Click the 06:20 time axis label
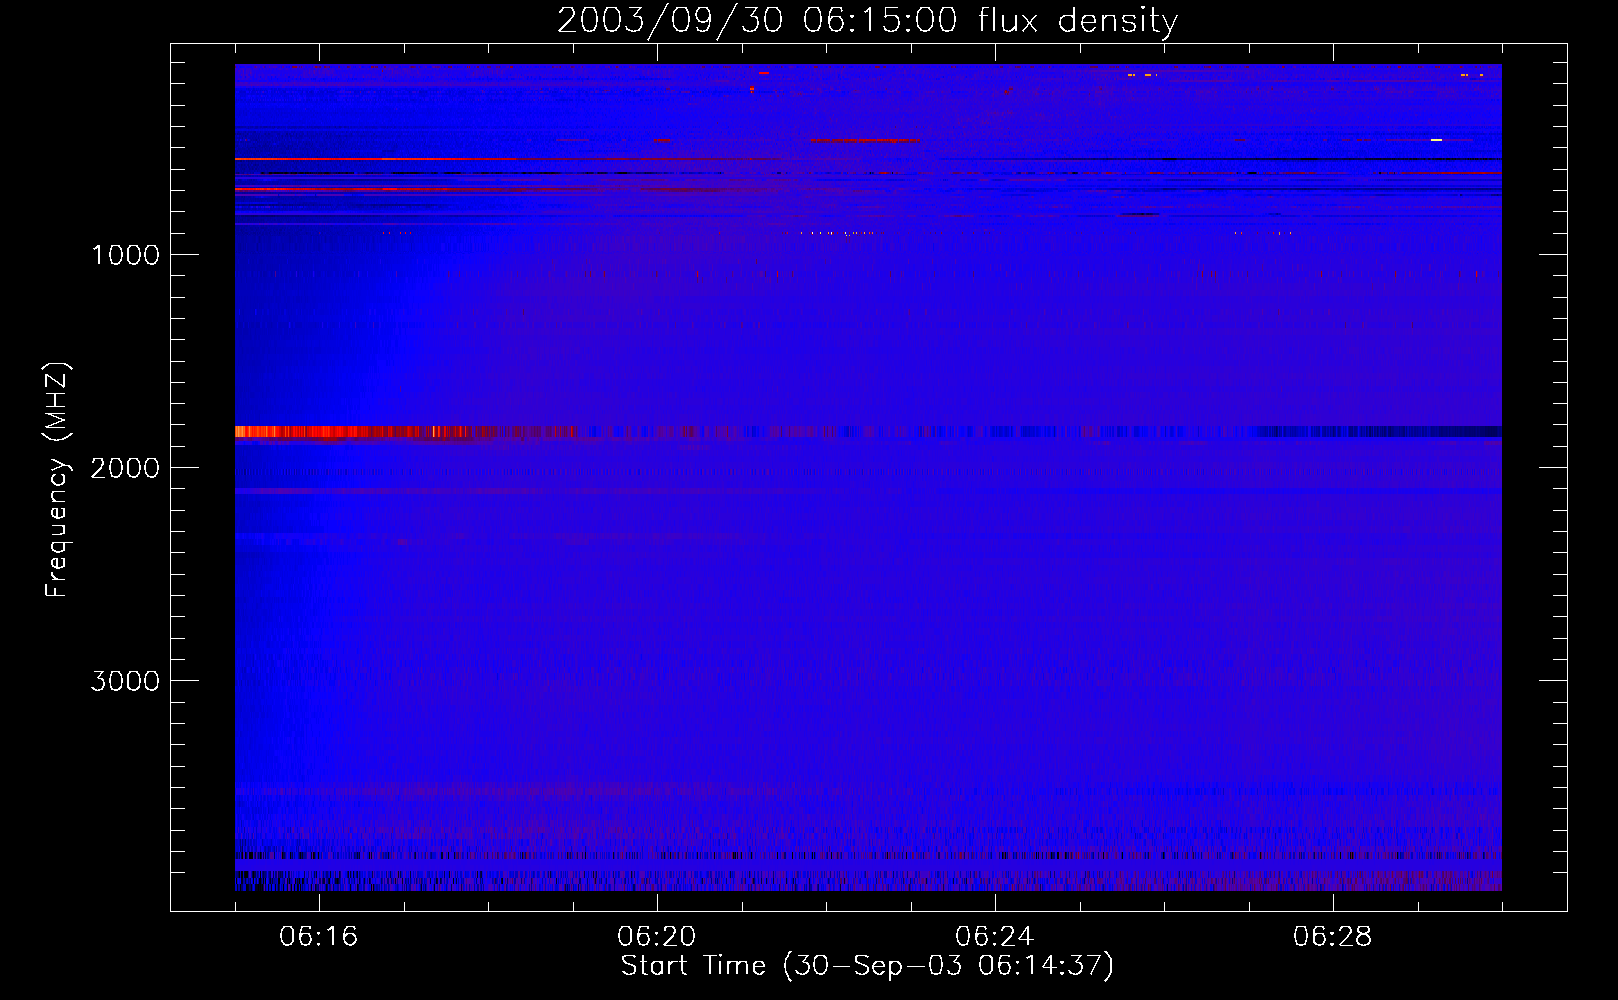 click(x=657, y=936)
